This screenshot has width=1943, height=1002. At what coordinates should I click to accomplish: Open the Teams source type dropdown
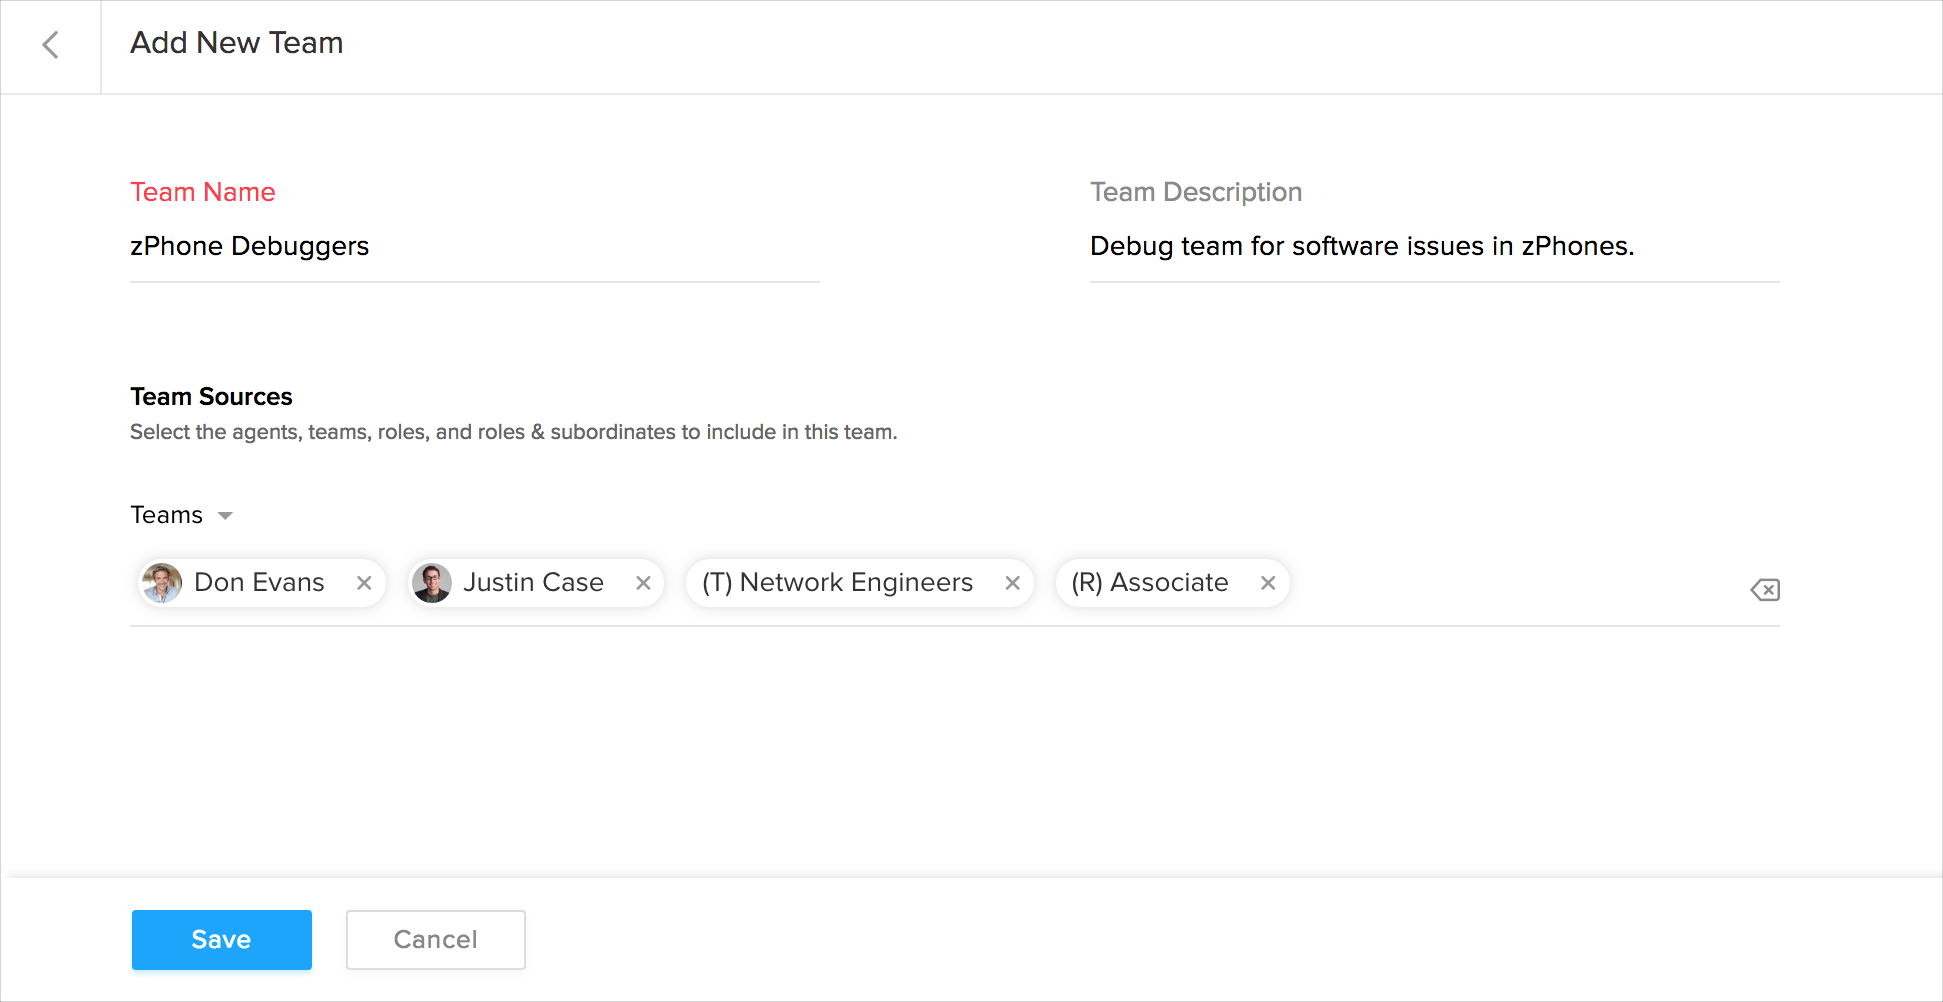pyautogui.click(x=182, y=515)
